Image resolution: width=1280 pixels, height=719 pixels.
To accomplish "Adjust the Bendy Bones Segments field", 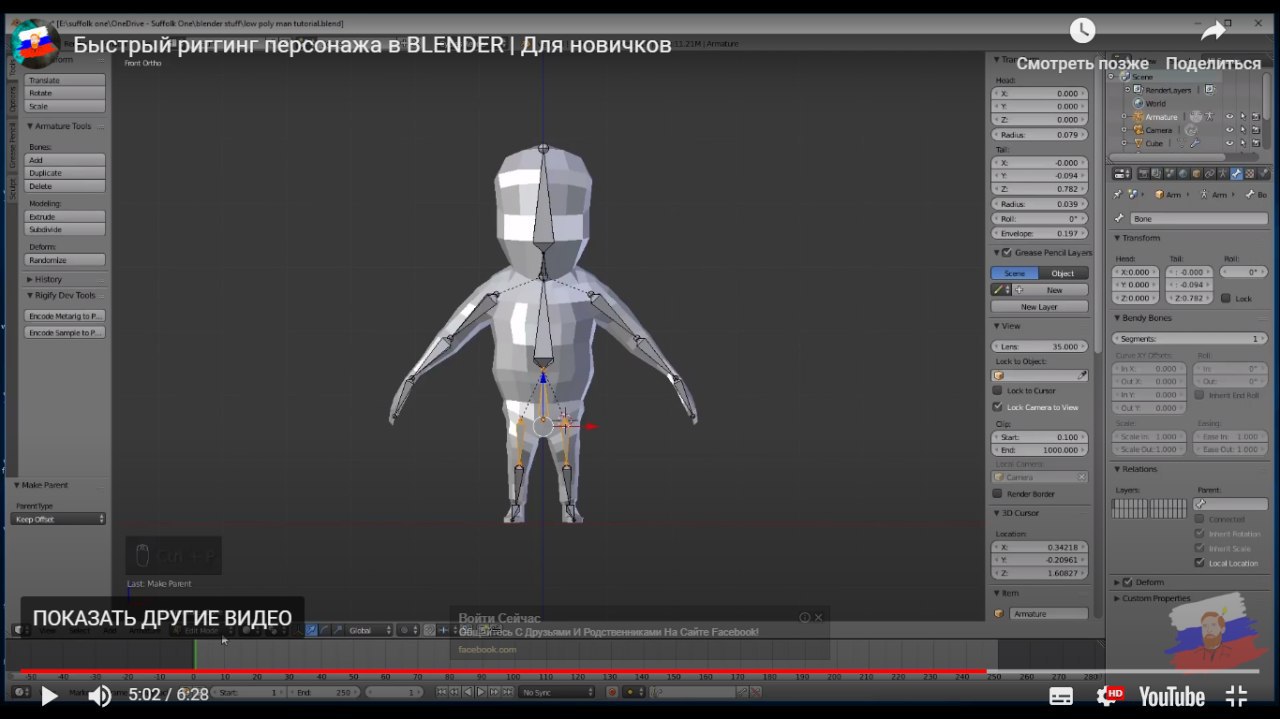I will click(x=1190, y=339).
